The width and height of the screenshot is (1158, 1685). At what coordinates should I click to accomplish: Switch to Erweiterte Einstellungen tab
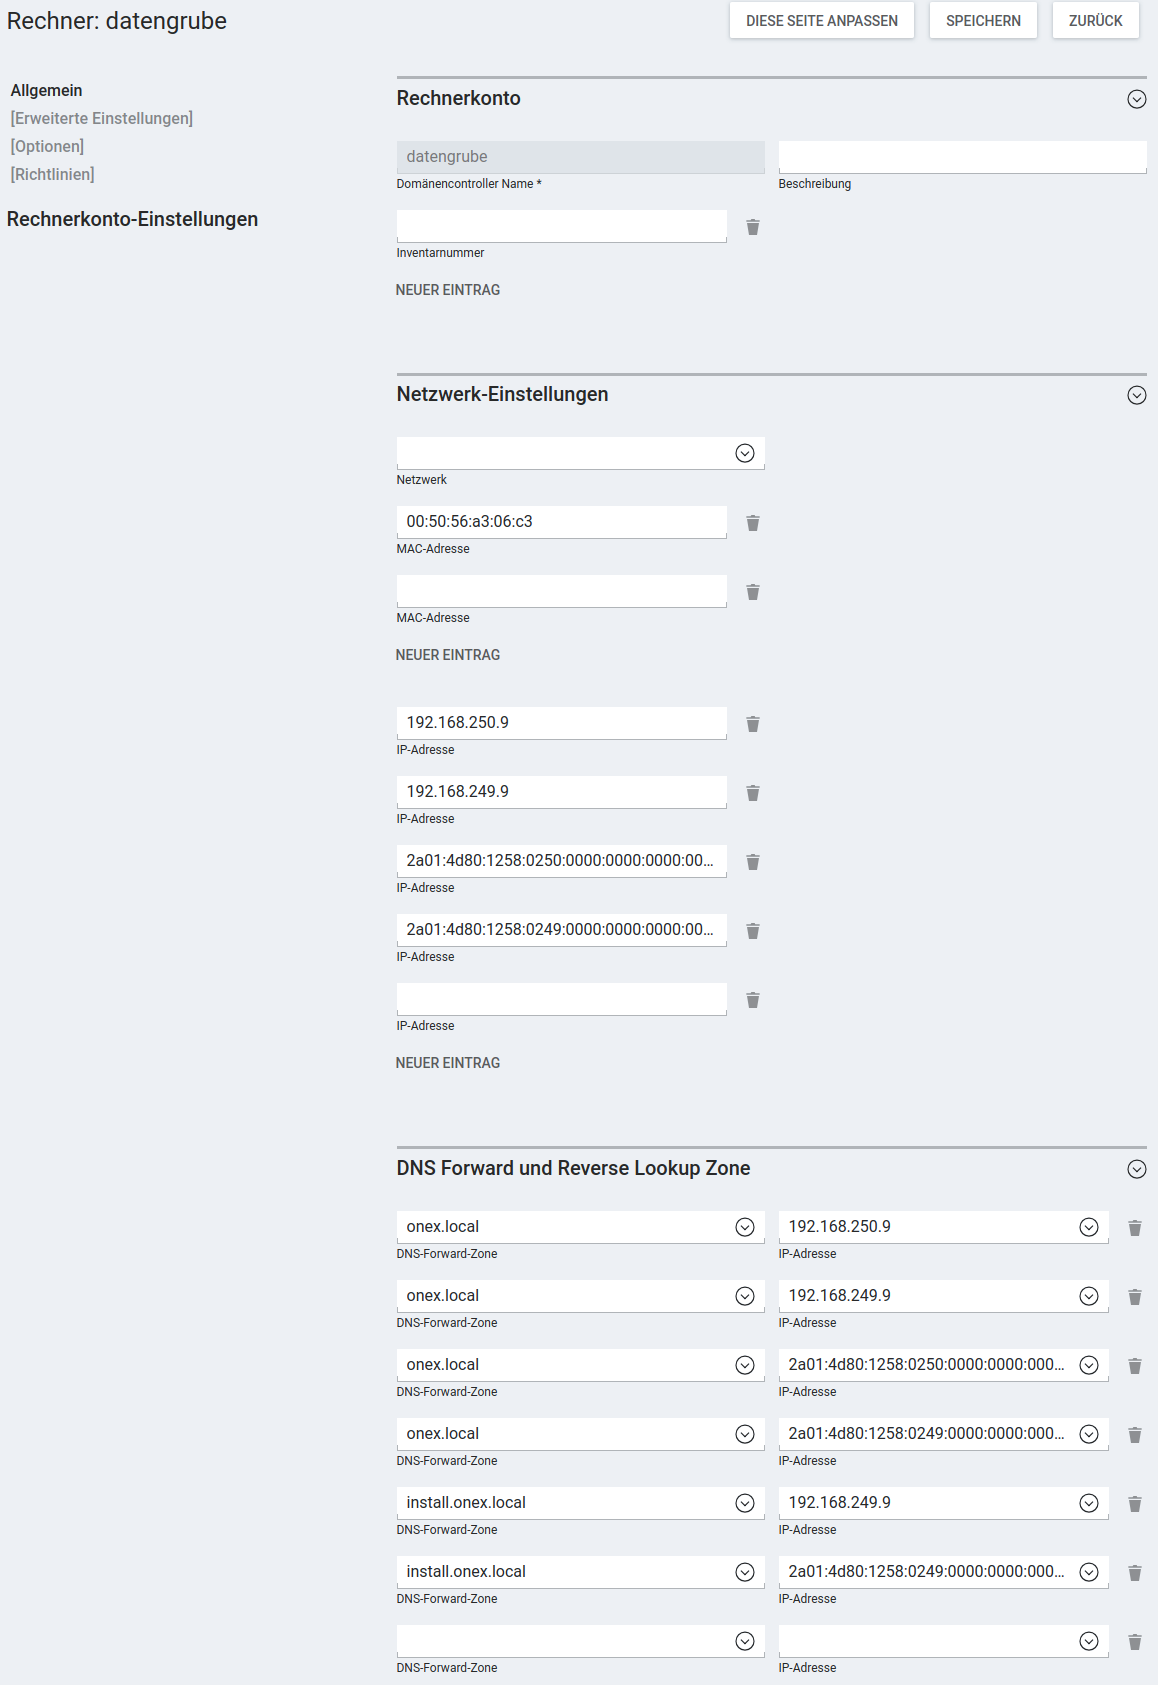[x=102, y=118]
